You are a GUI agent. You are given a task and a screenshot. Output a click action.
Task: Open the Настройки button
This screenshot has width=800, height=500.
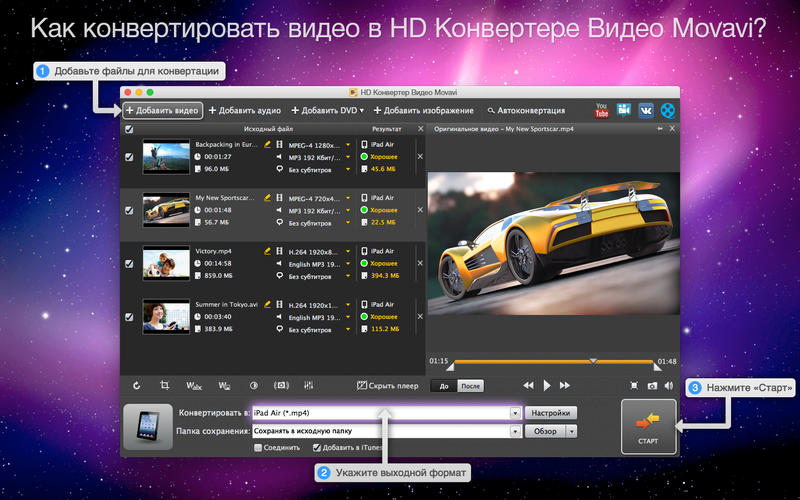[551, 413]
